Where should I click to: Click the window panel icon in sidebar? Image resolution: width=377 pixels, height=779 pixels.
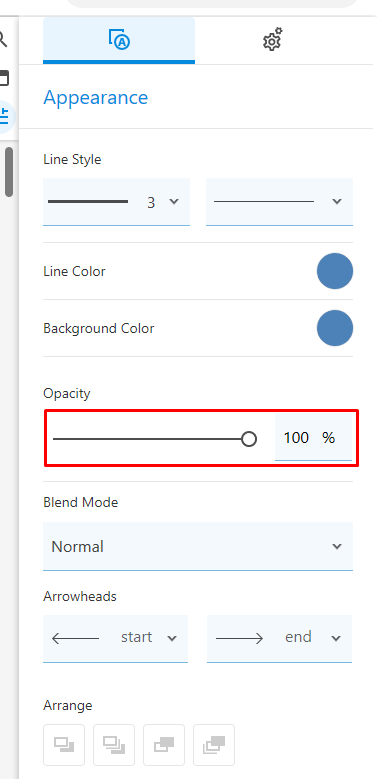point(4,78)
